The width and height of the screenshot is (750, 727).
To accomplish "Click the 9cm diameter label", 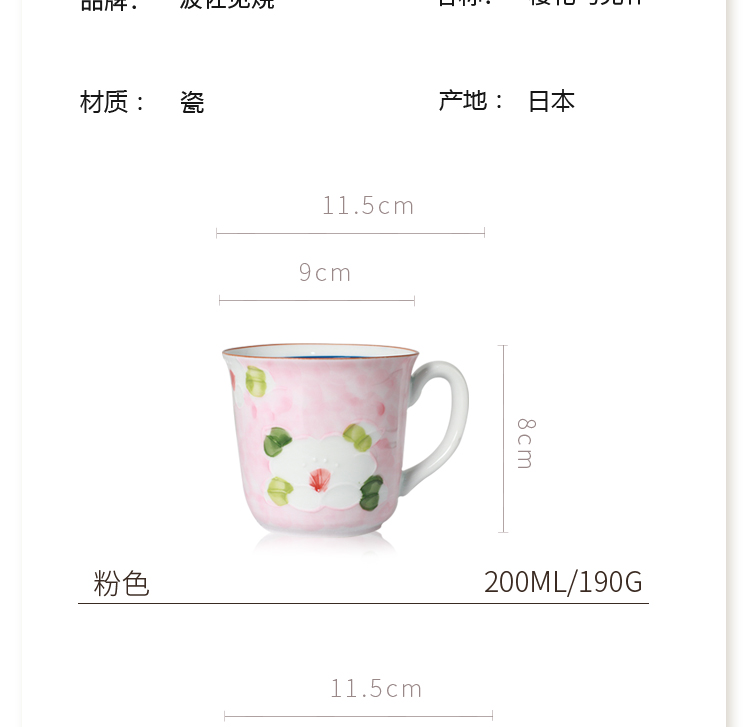I will [x=325, y=273].
